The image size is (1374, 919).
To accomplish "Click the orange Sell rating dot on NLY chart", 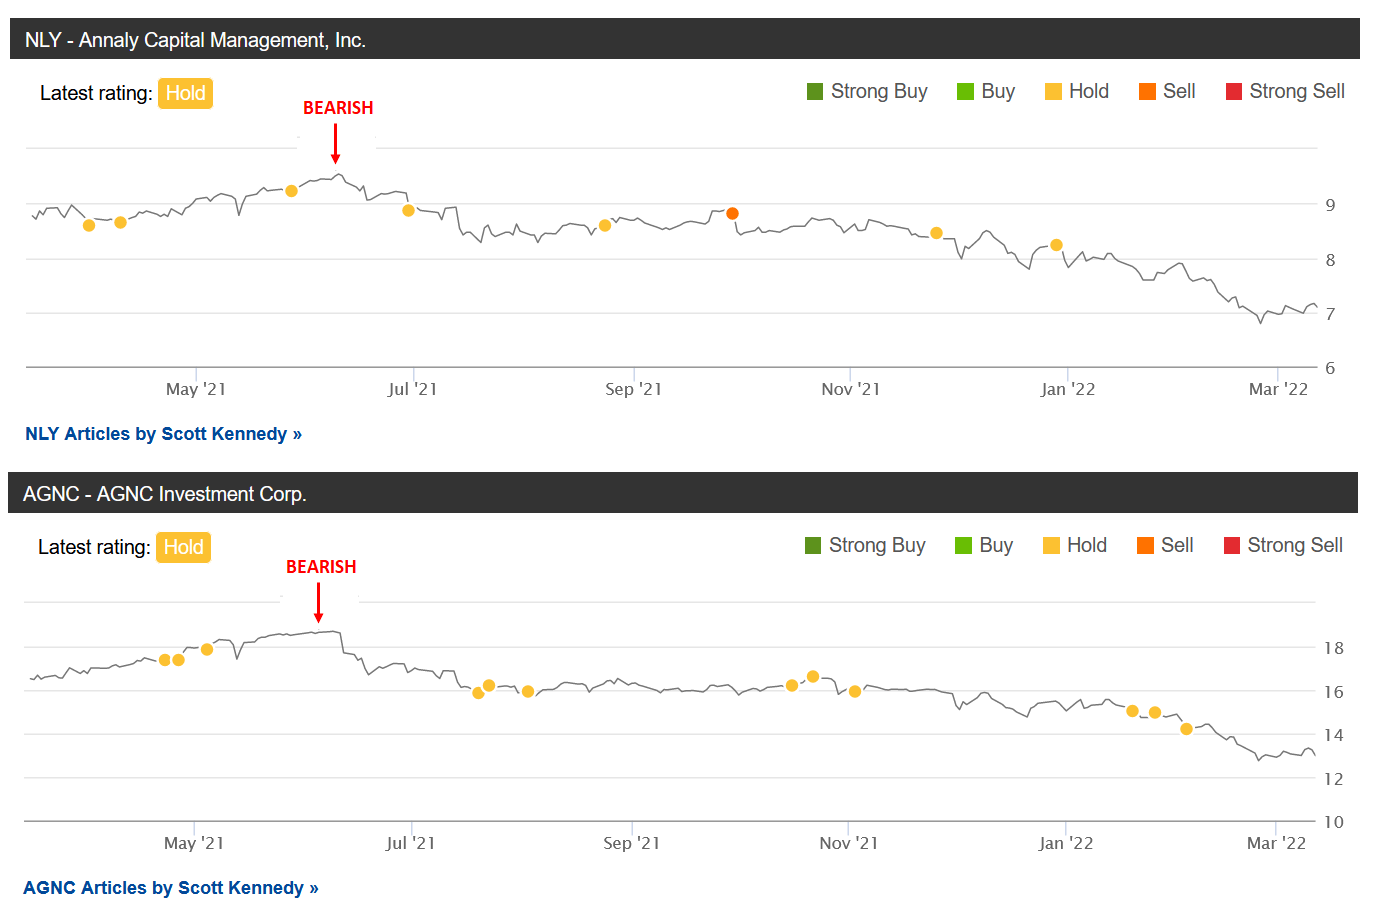I will (x=733, y=213).
